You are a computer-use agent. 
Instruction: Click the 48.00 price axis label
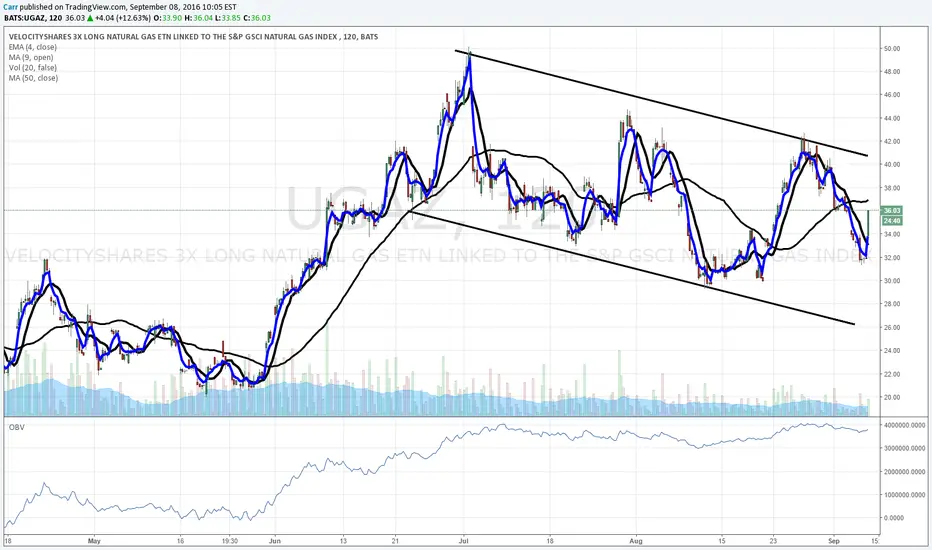[892, 72]
